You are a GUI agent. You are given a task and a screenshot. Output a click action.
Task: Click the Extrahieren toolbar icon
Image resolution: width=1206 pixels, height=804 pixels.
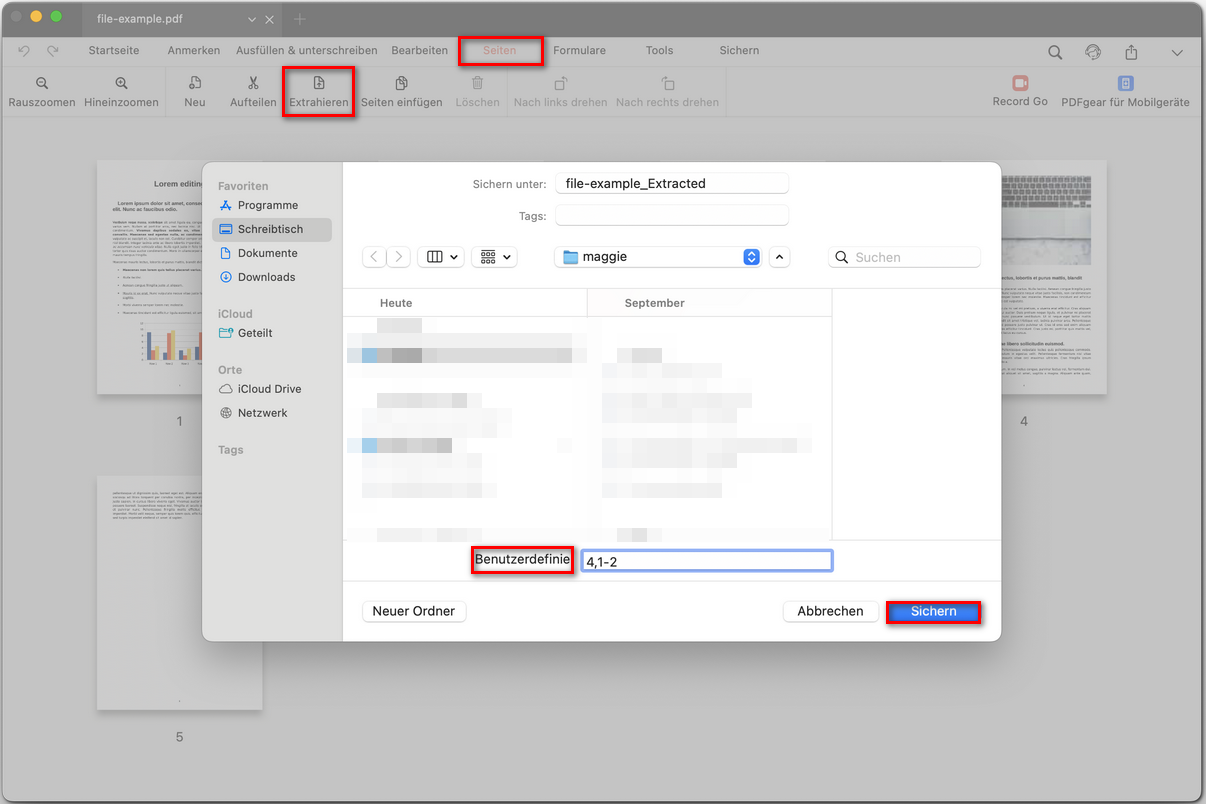[319, 84]
